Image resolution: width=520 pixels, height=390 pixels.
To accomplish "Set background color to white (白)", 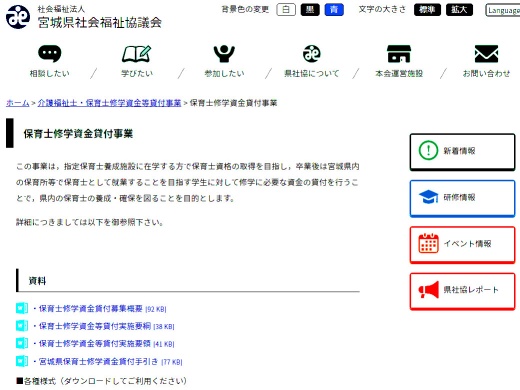I will coord(286,10).
